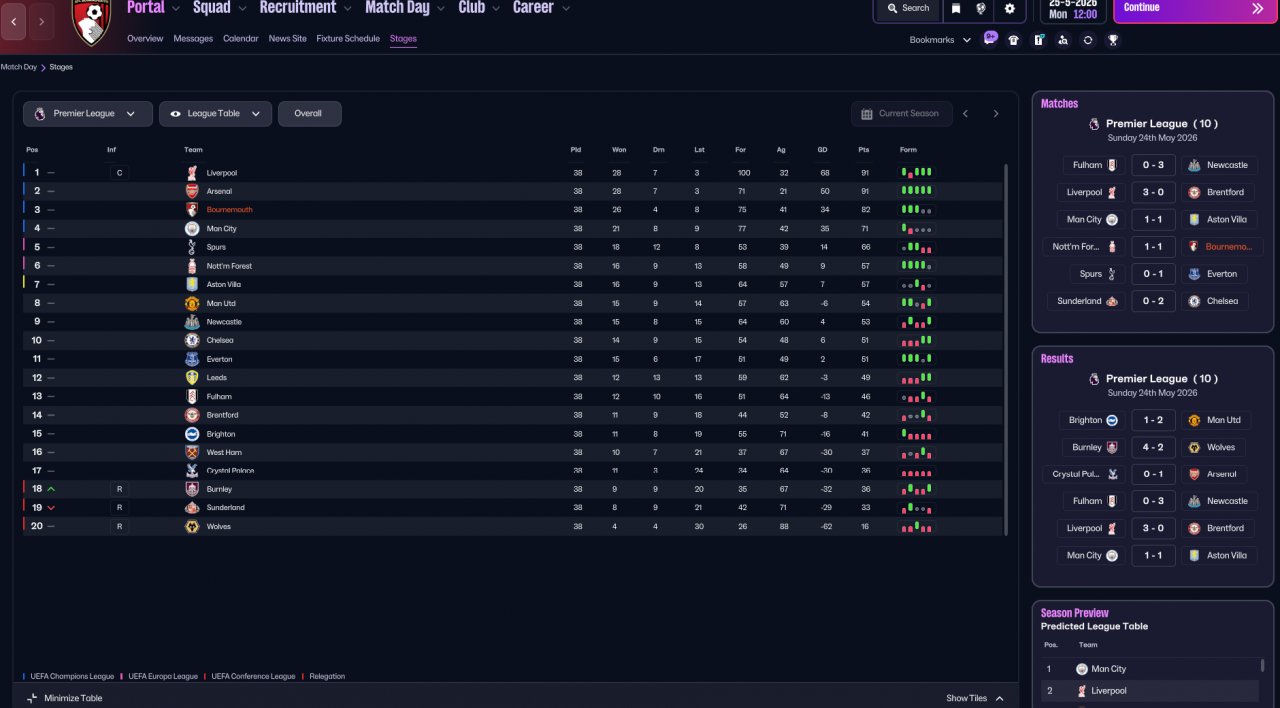
Task: Click the Nott'm Forest team name in table
Action: click(229, 266)
